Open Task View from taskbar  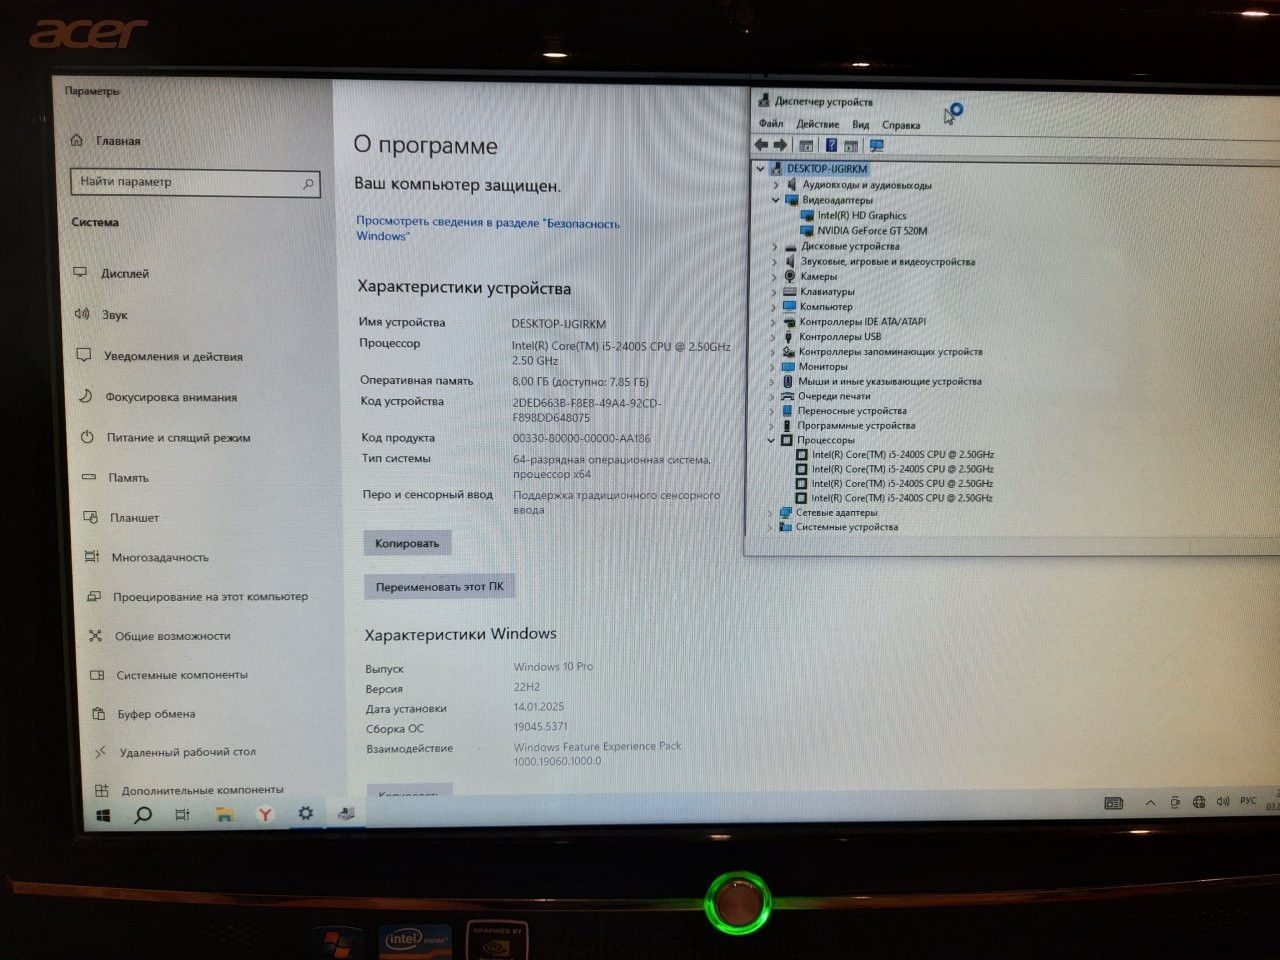[182, 815]
